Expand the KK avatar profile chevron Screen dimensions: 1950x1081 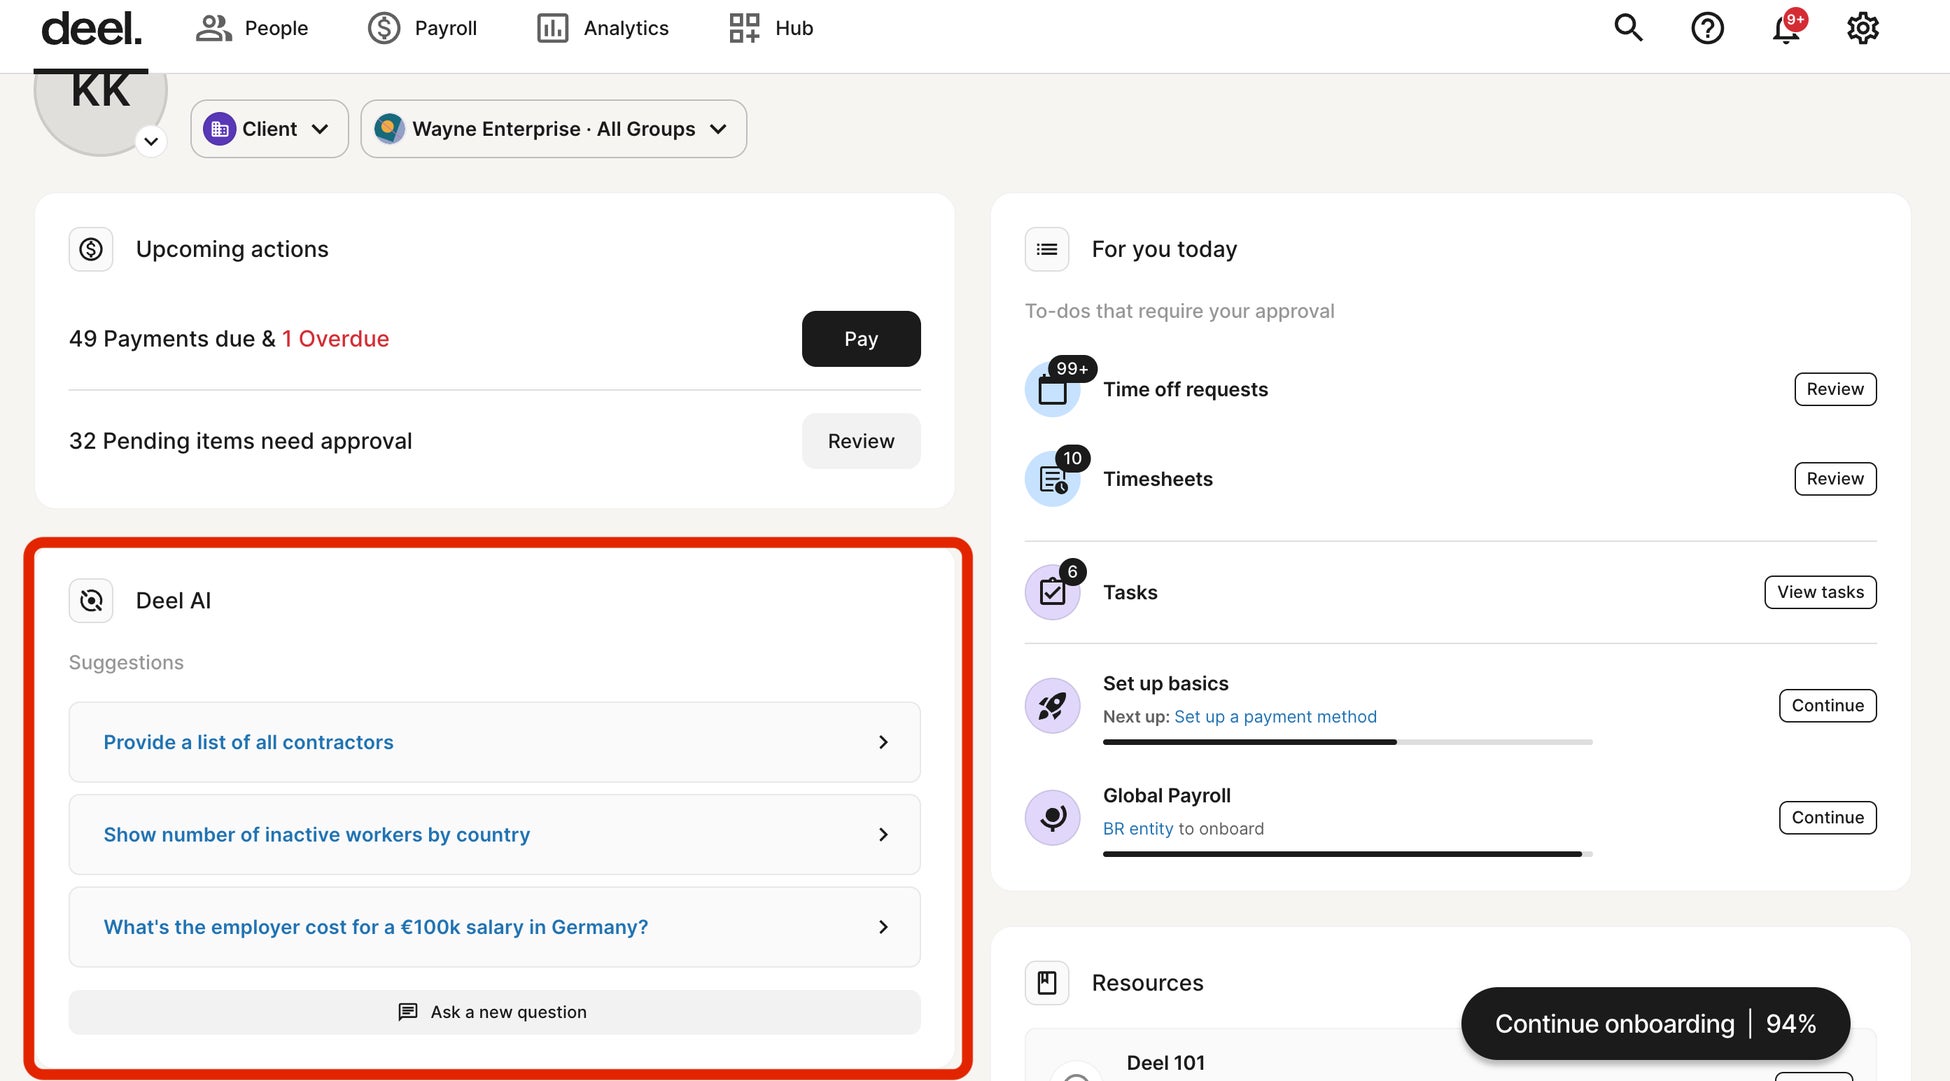(x=151, y=141)
